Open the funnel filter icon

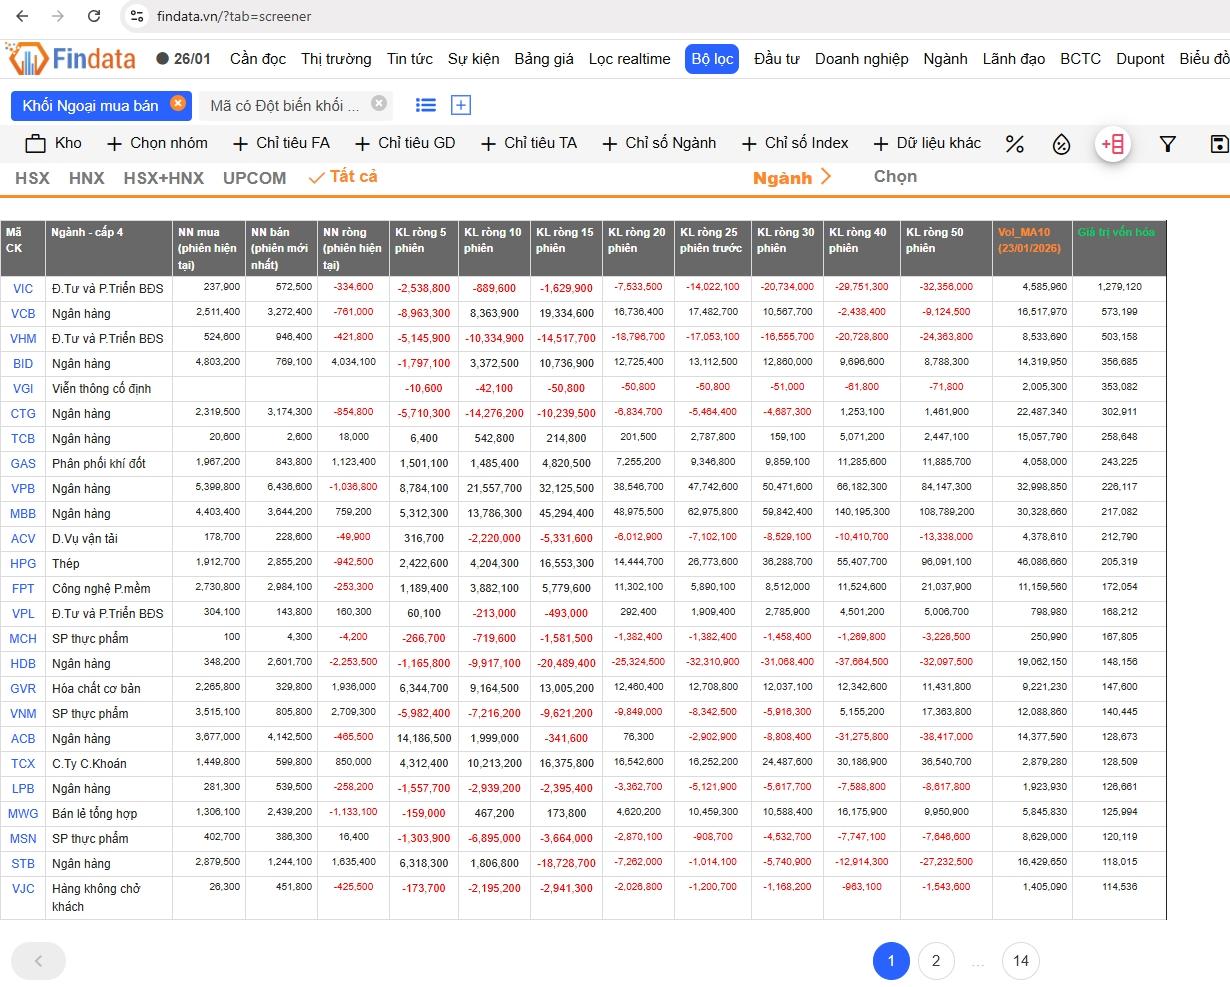tap(1167, 144)
